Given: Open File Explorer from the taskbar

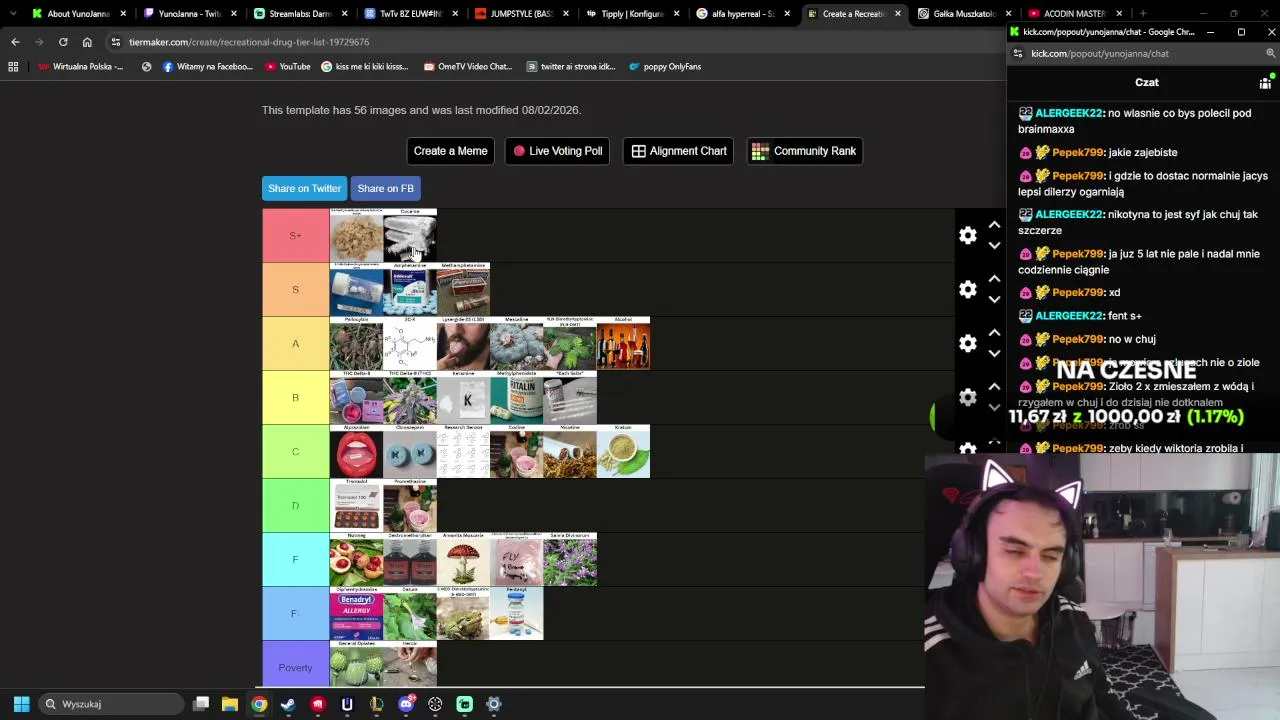Looking at the screenshot, I should [x=230, y=704].
